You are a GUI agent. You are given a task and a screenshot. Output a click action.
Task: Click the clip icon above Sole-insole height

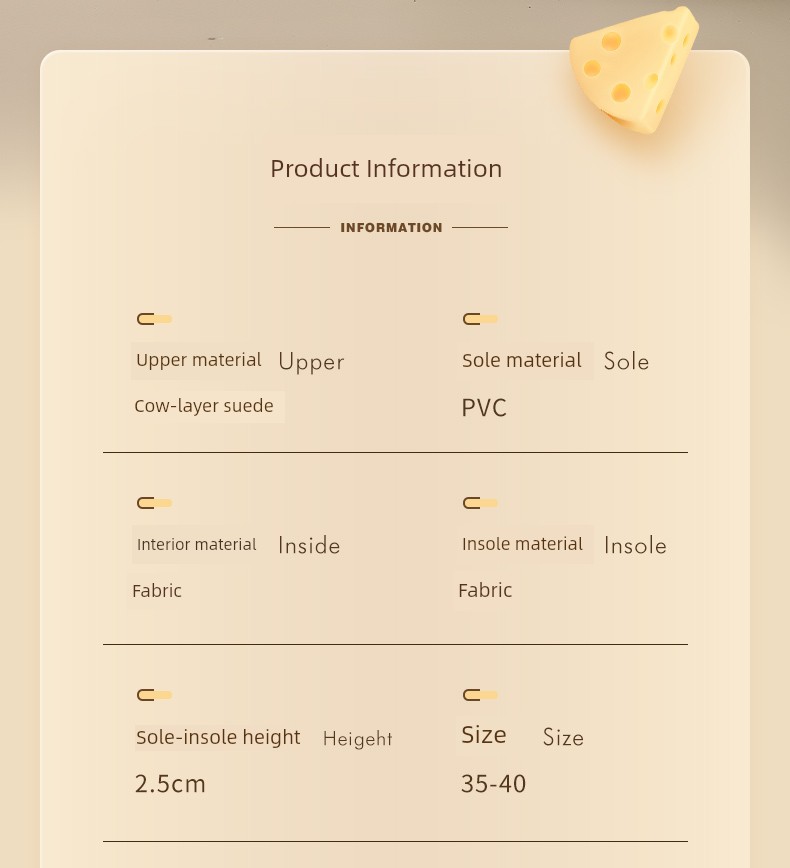pos(154,695)
